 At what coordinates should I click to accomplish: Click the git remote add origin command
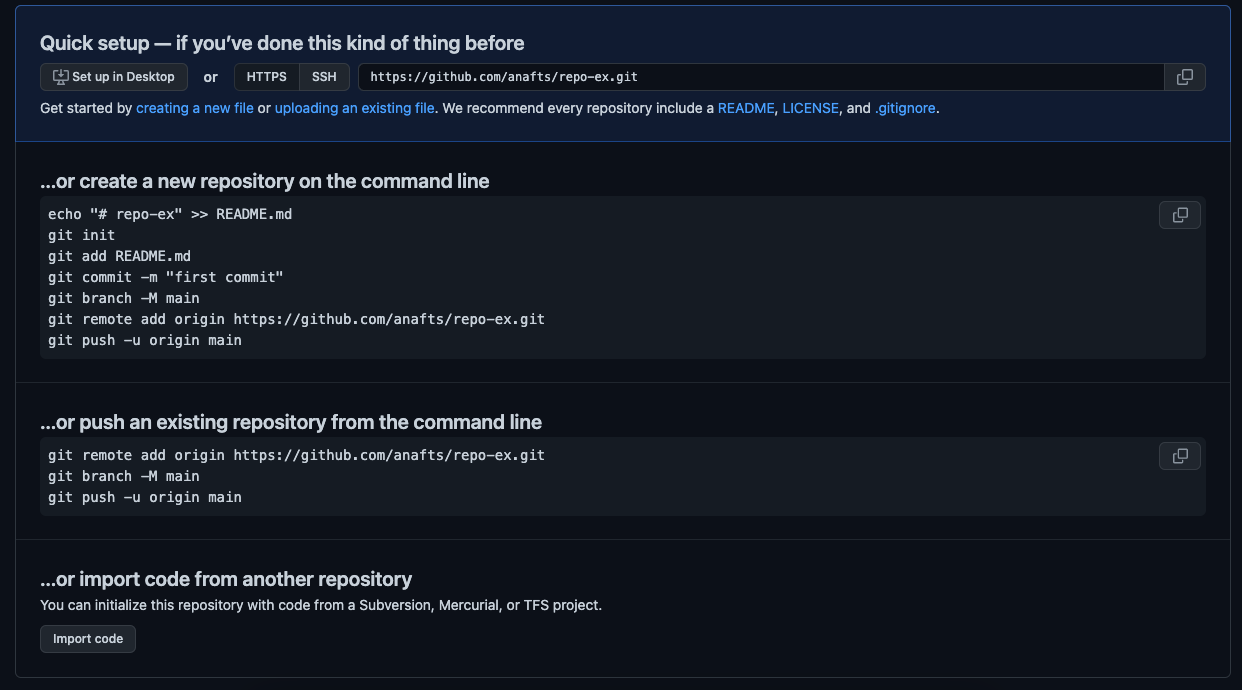tap(296, 319)
